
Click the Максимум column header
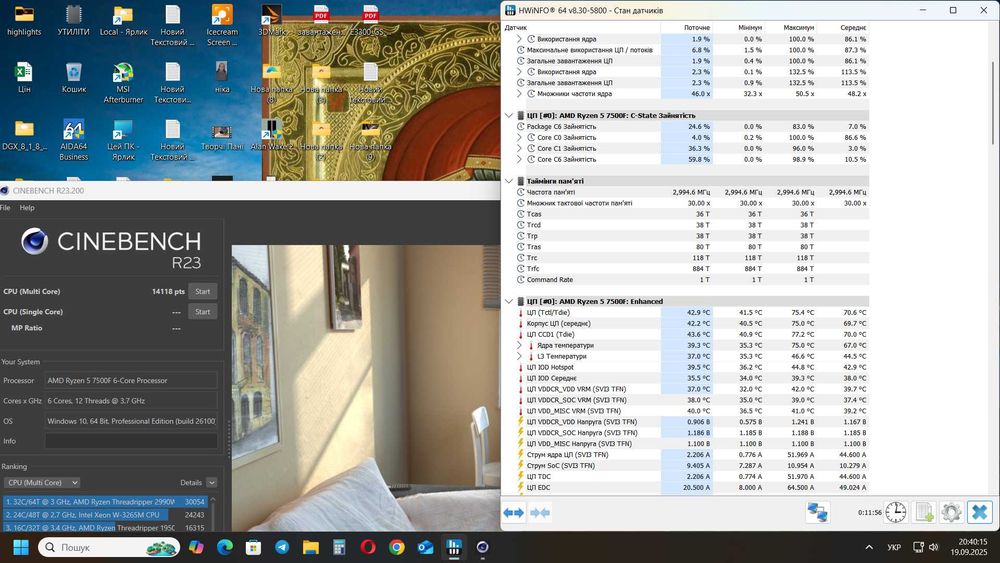(x=798, y=28)
